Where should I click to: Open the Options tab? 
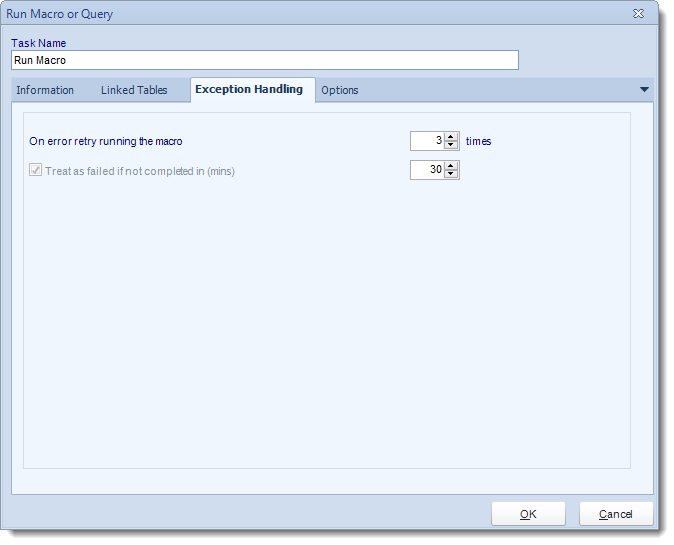pos(340,90)
